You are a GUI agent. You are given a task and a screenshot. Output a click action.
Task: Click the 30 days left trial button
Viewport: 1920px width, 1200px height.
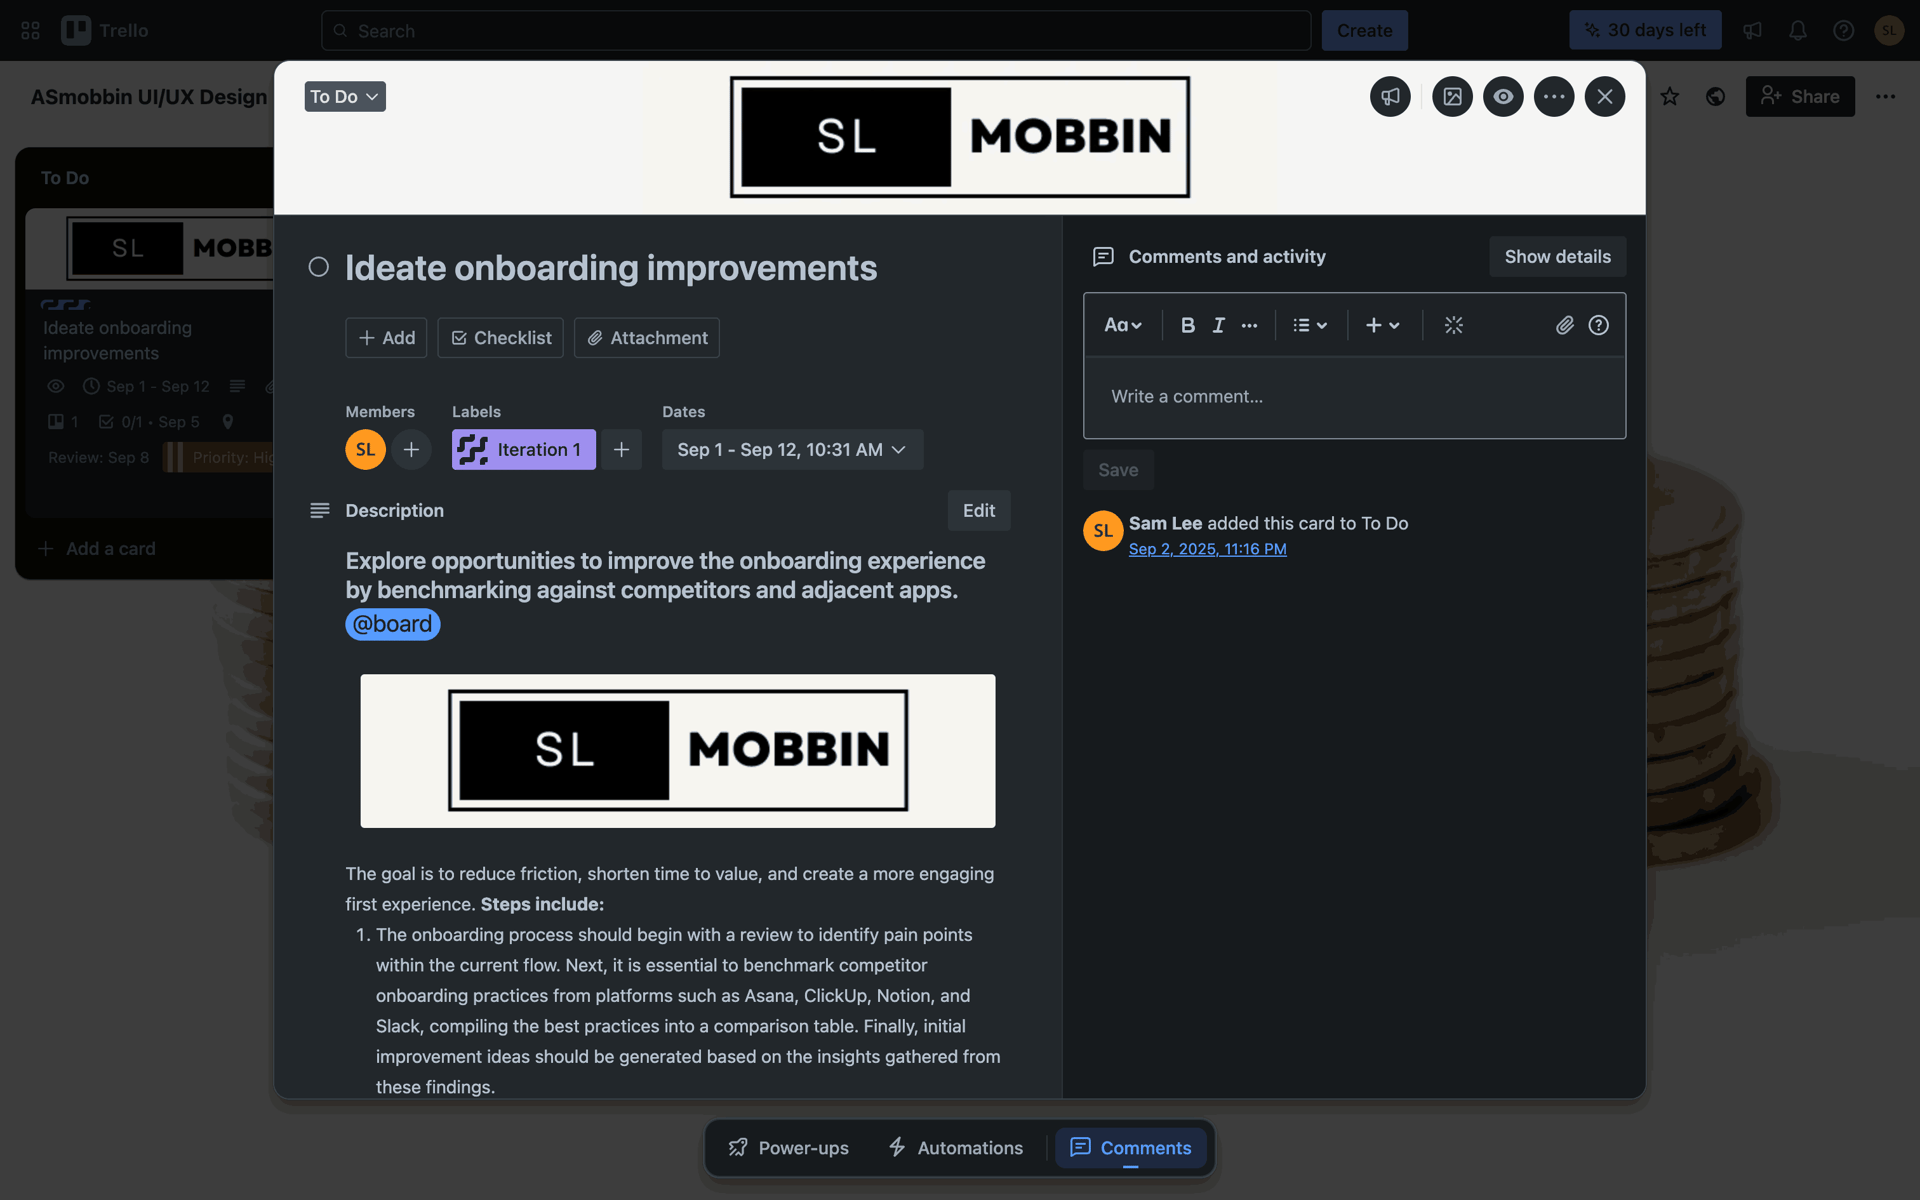tap(1645, 31)
